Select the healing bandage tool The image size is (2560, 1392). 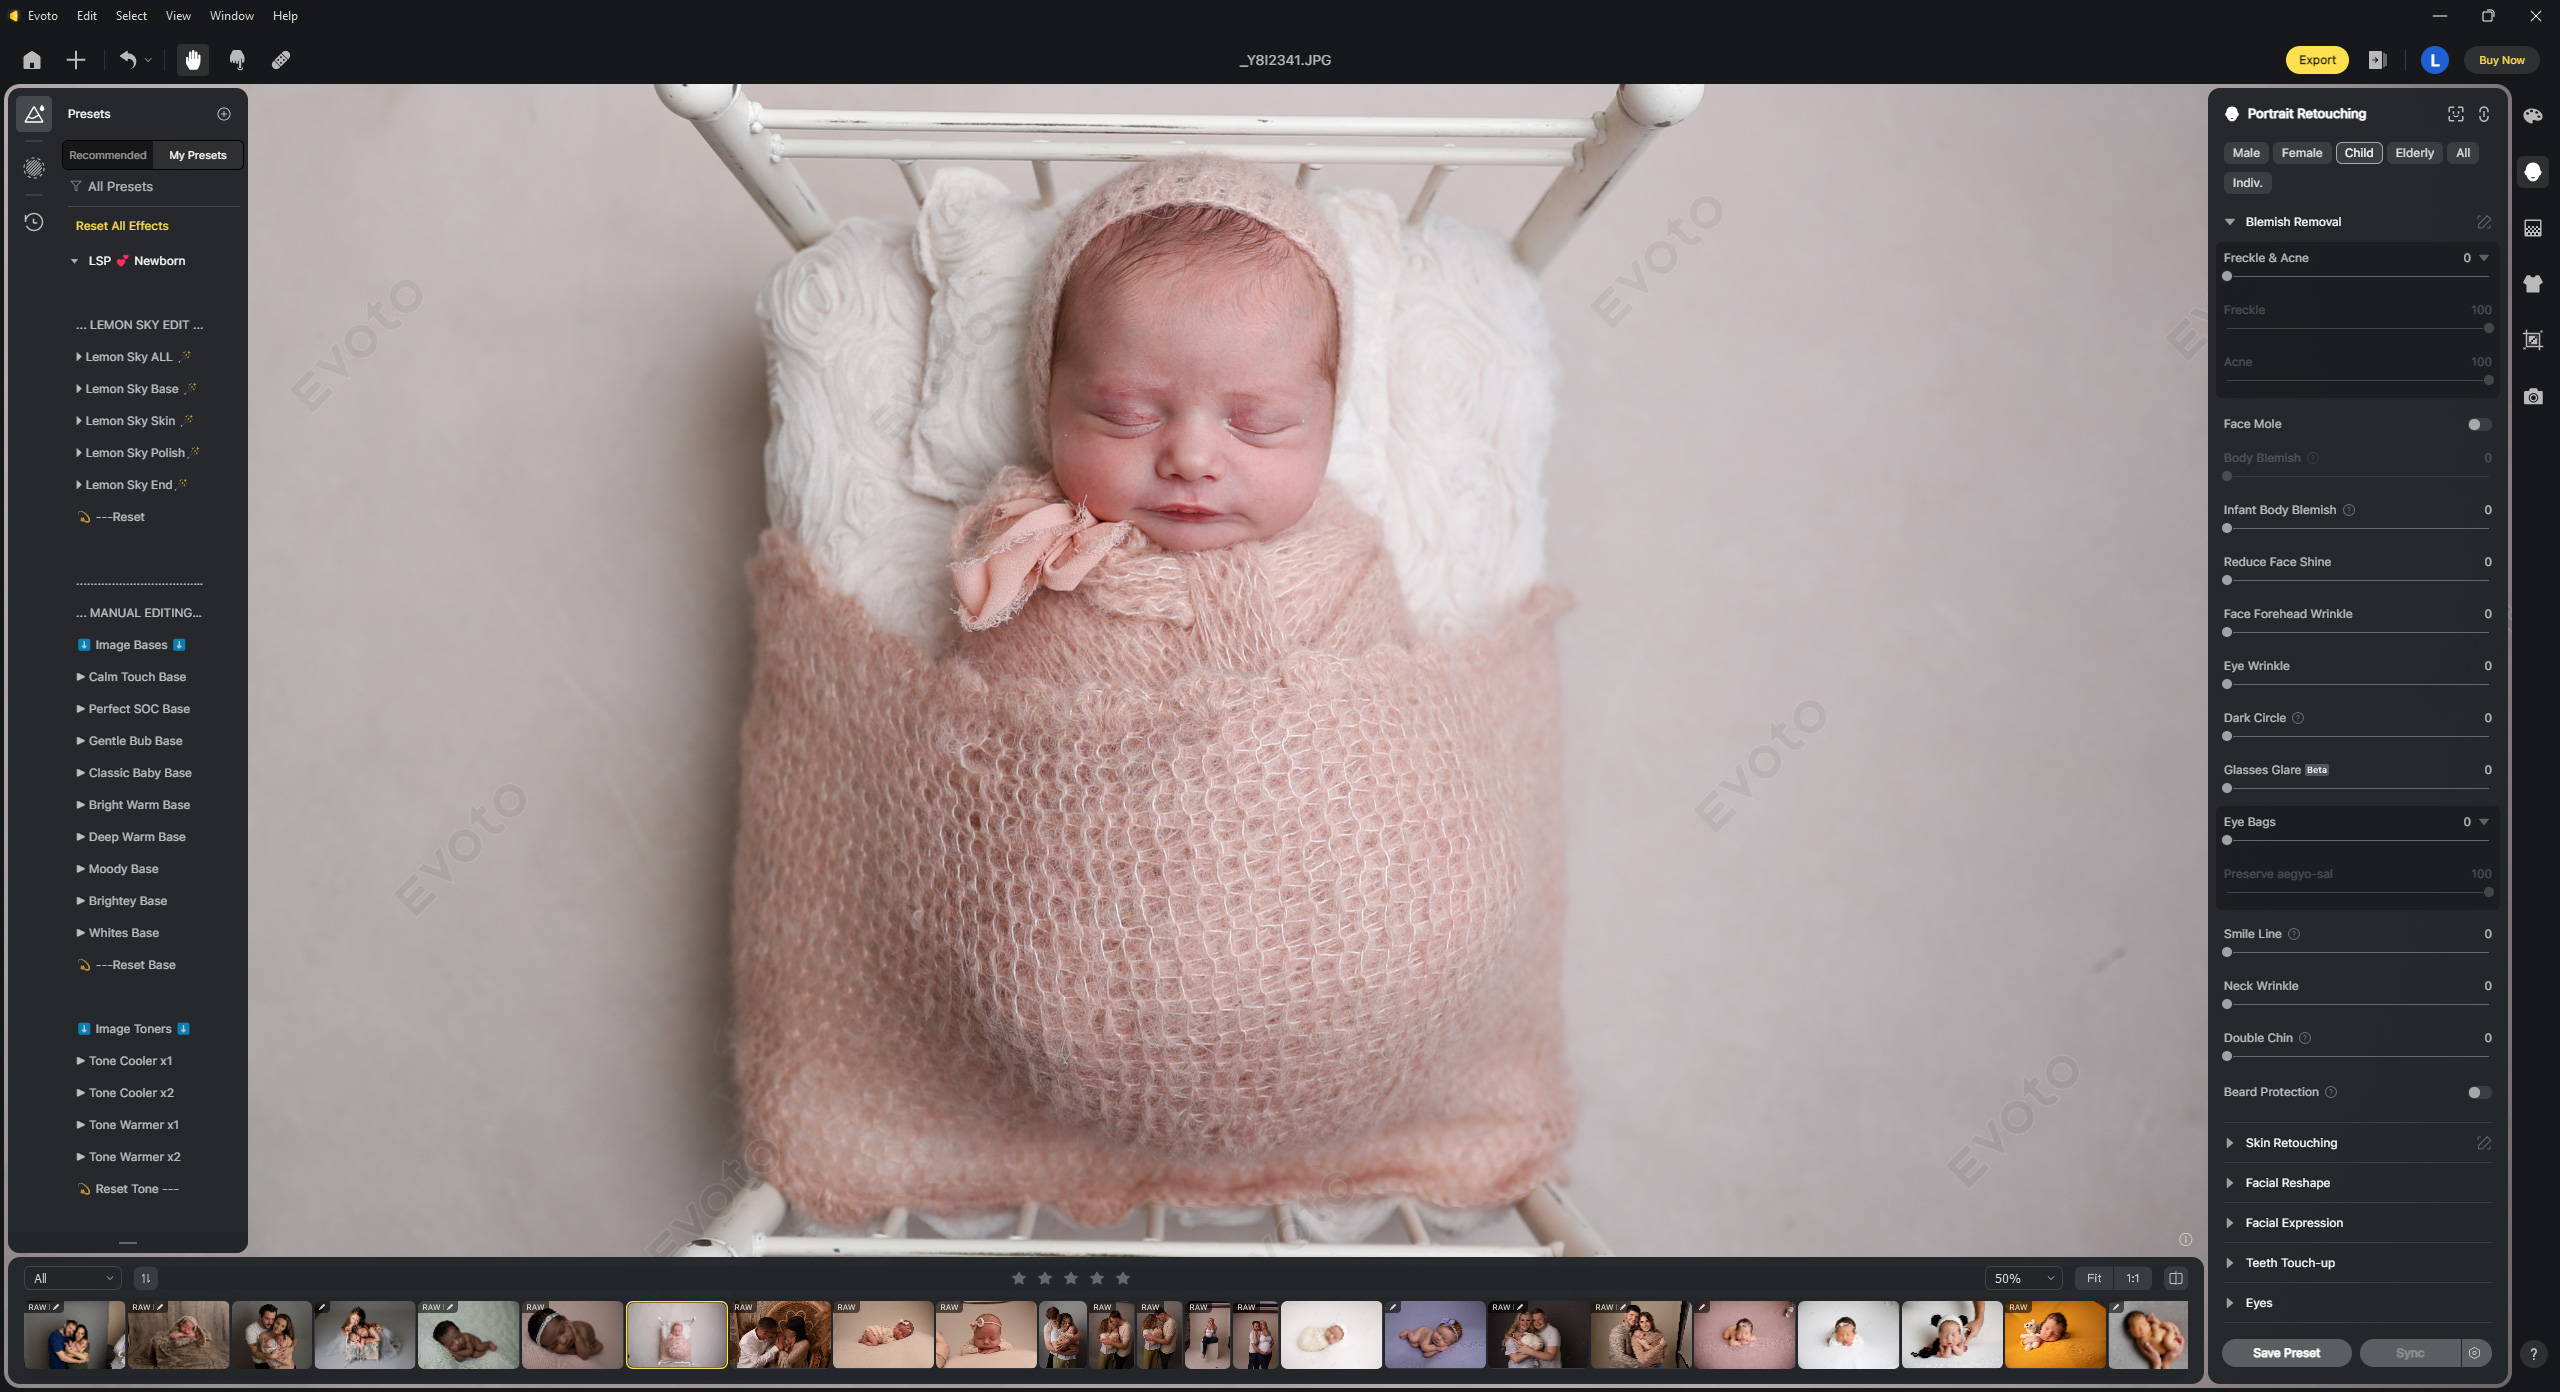click(x=281, y=60)
